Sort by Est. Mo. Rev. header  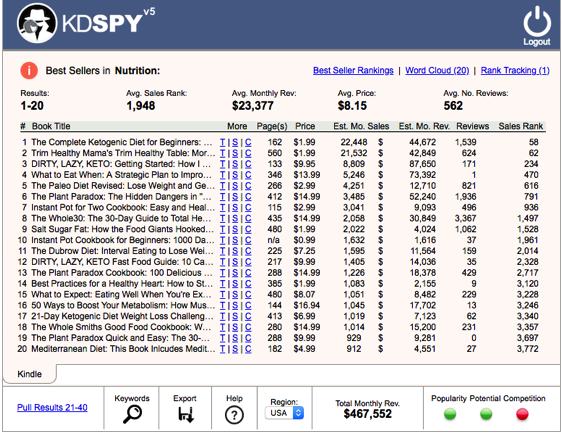click(x=424, y=126)
